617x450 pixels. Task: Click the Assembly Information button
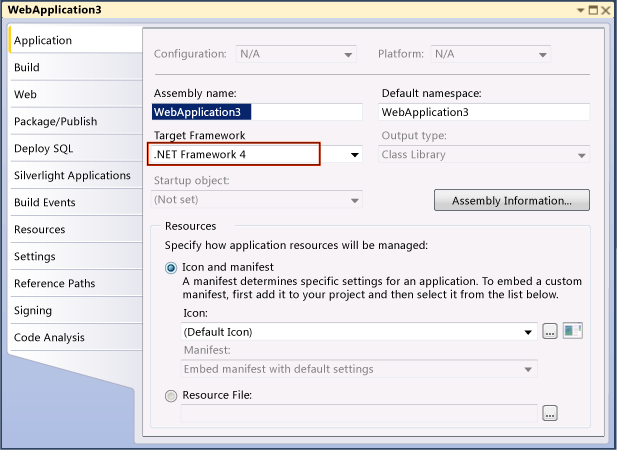click(512, 201)
